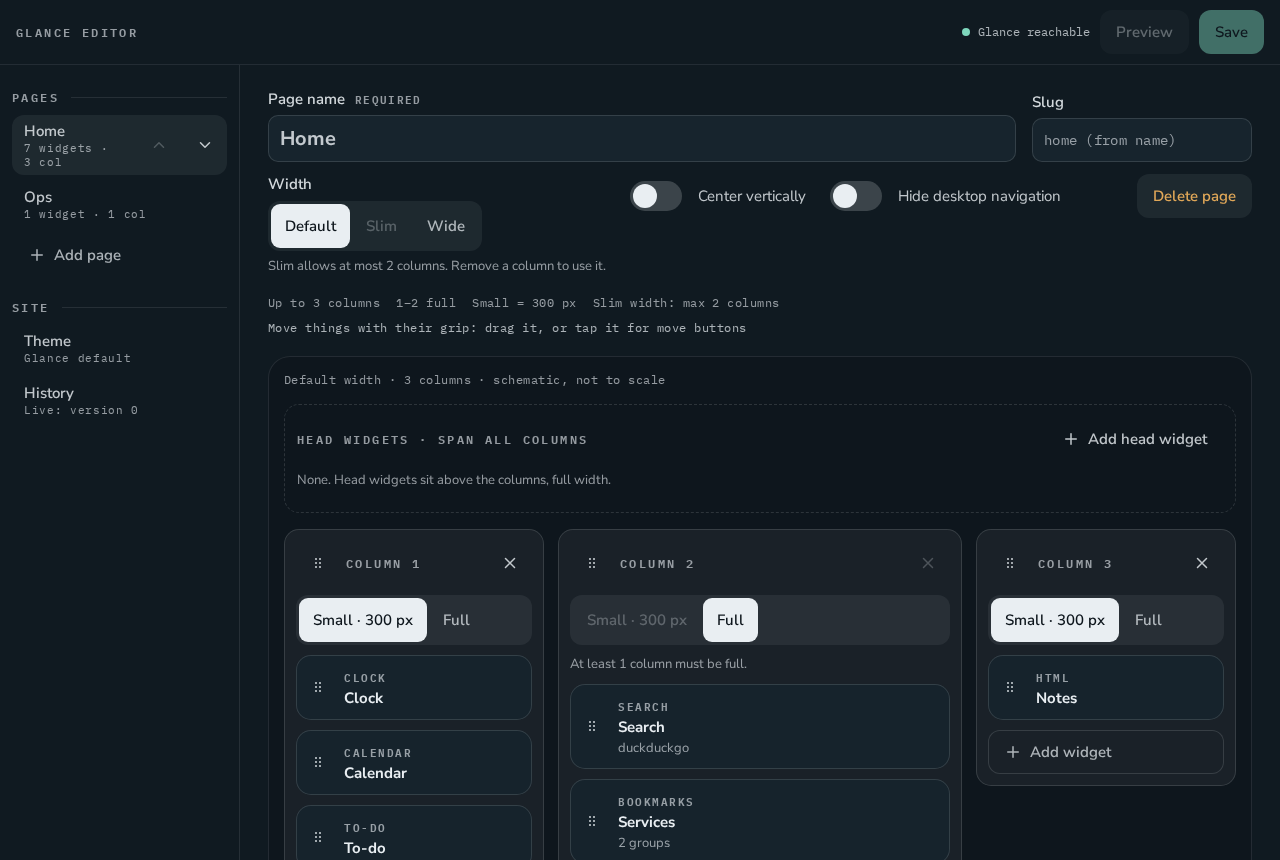Select the Default page width
Image resolution: width=1280 pixels, height=860 pixels.
(310, 226)
